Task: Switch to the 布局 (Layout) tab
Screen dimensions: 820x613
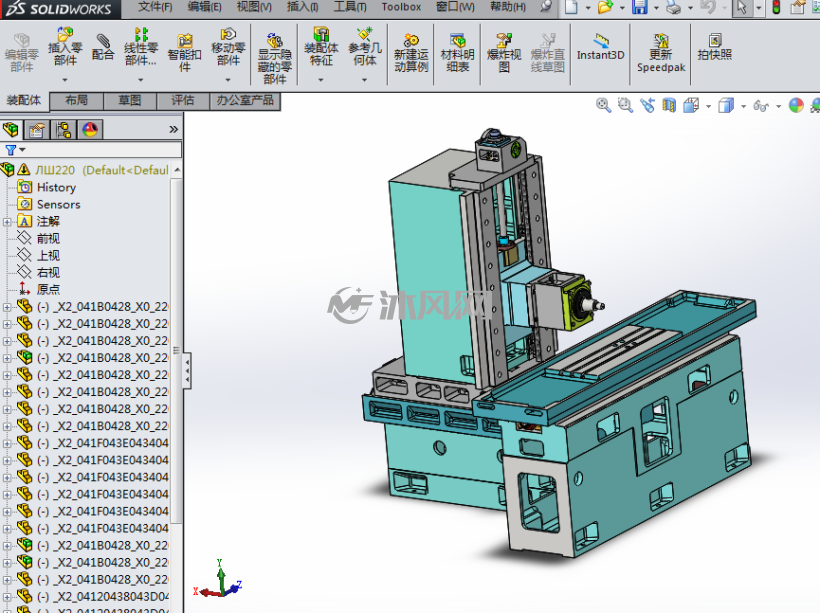Action: pyautogui.click(x=76, y=100)
